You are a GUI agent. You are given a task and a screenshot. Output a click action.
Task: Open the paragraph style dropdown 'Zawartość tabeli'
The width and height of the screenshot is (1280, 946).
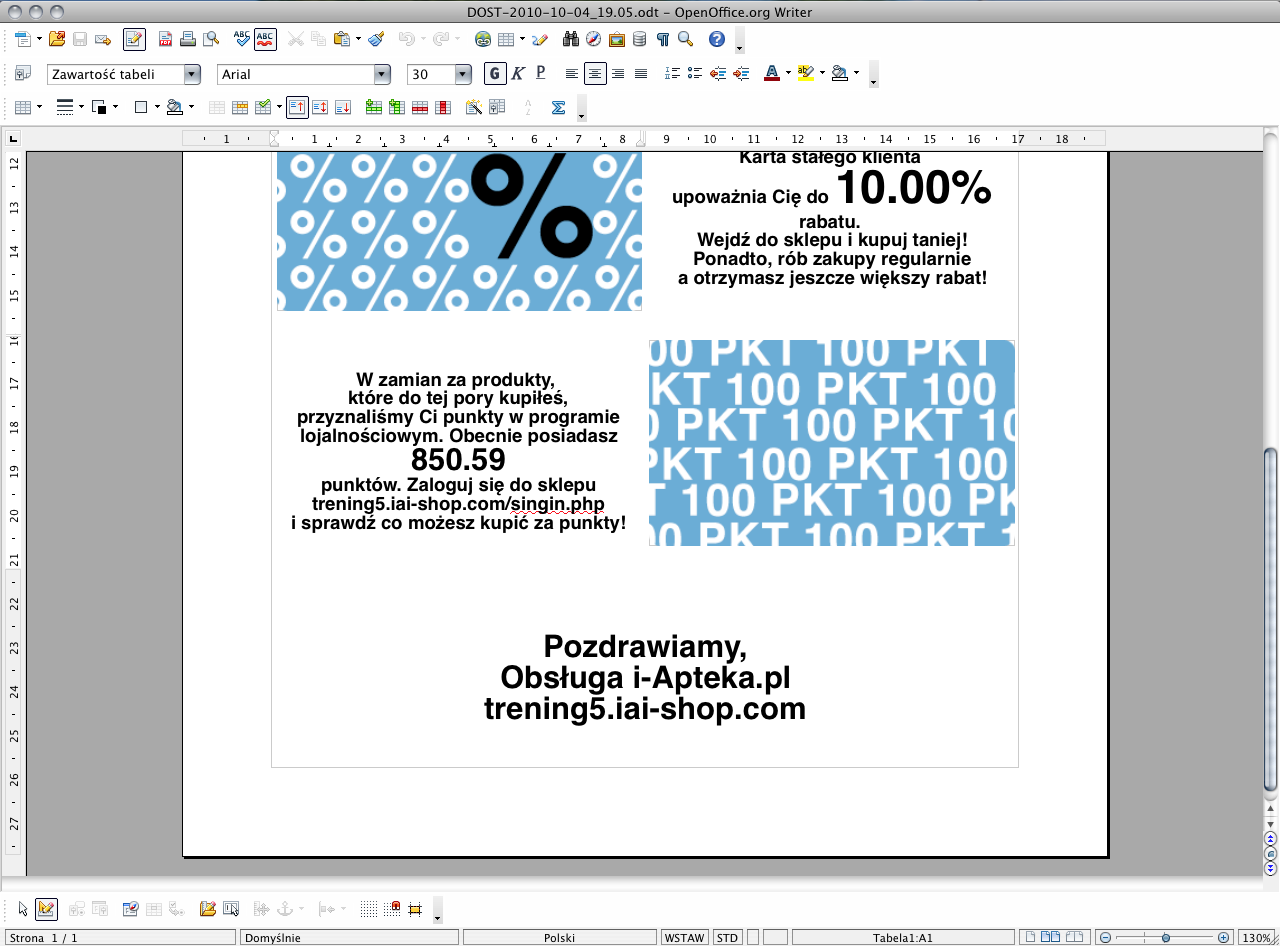click(x=191, y=74)
